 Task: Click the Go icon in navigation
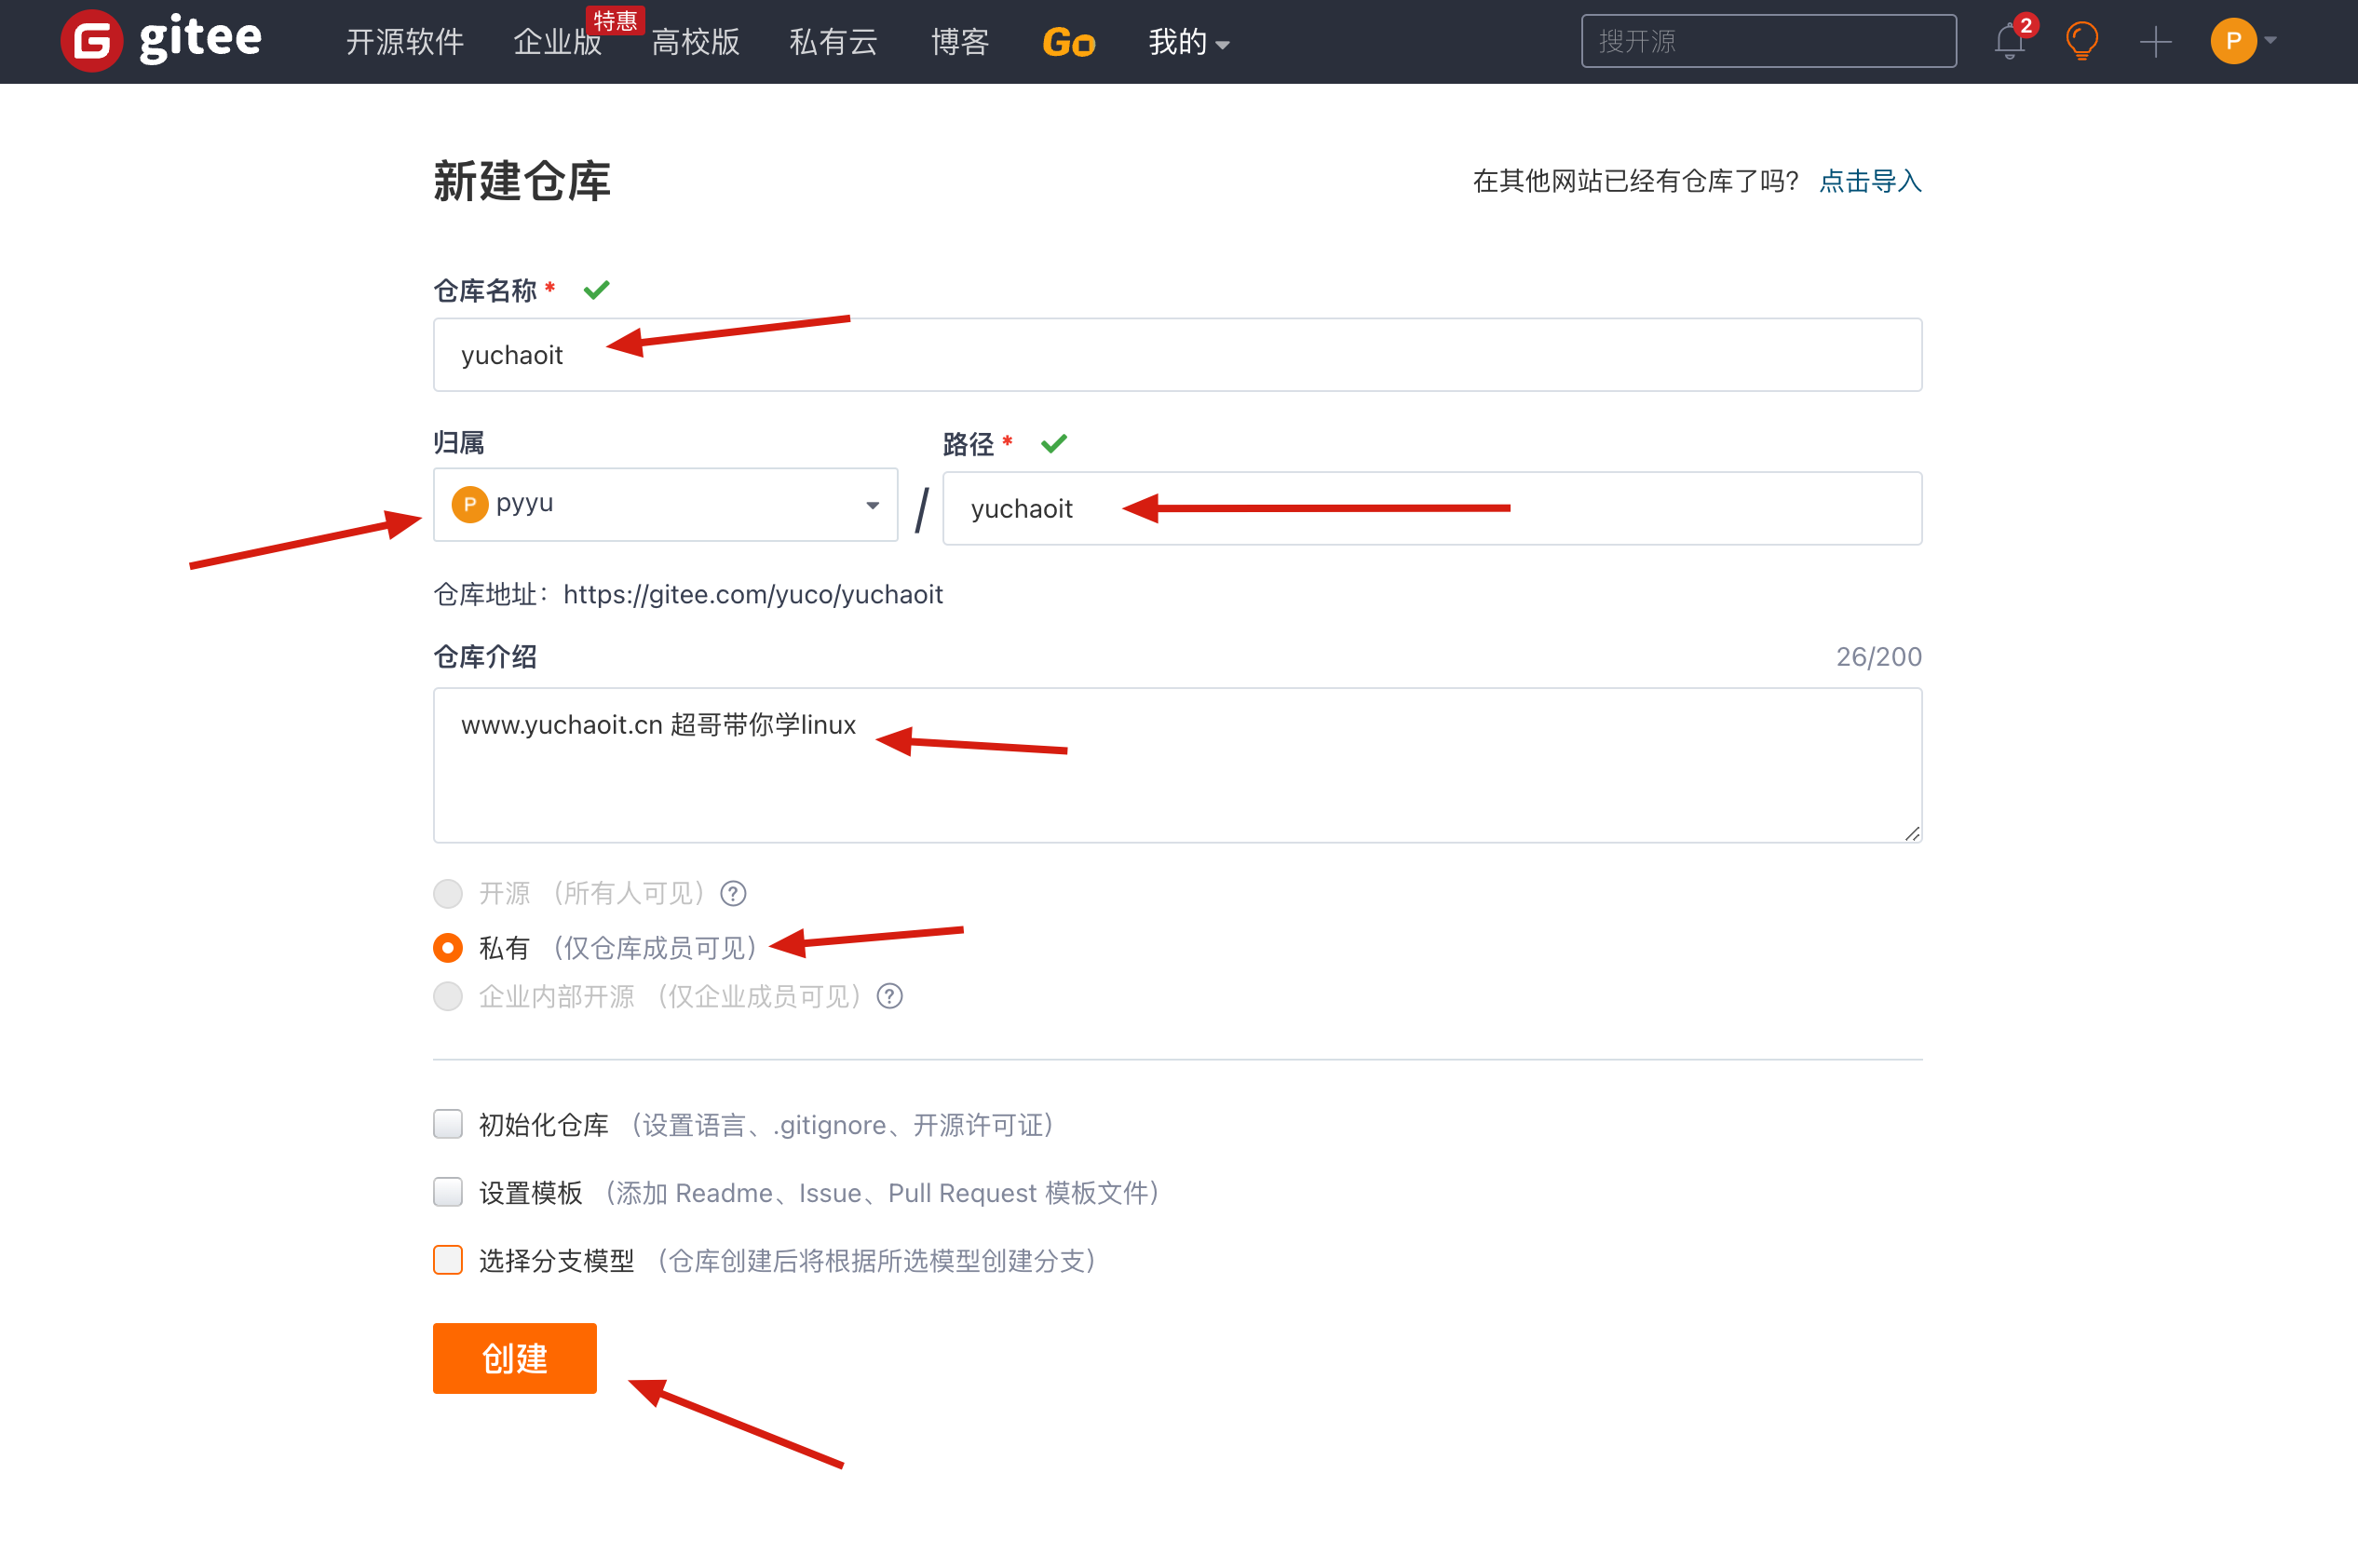[1068, 43]
